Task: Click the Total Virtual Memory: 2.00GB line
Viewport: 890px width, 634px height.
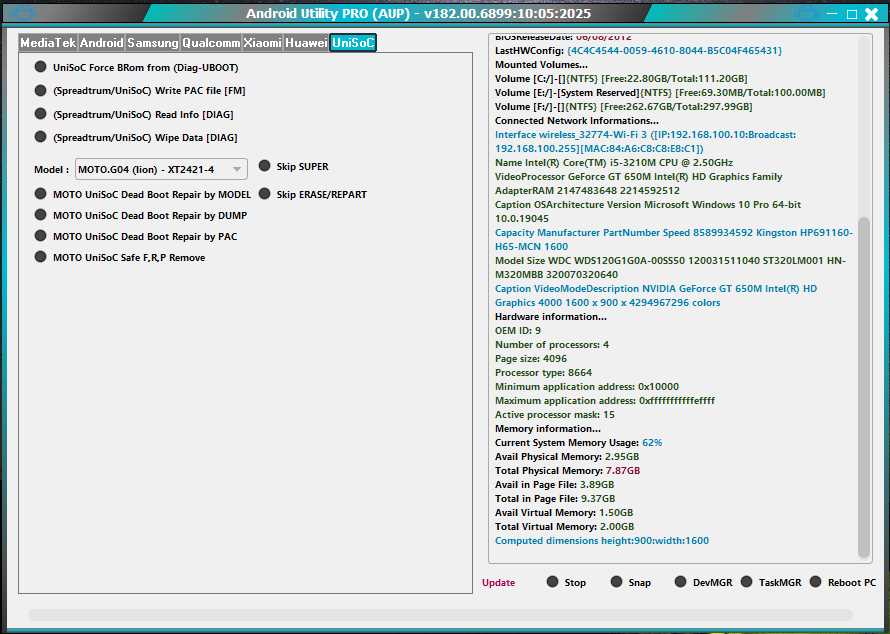Action: [564, 527]
